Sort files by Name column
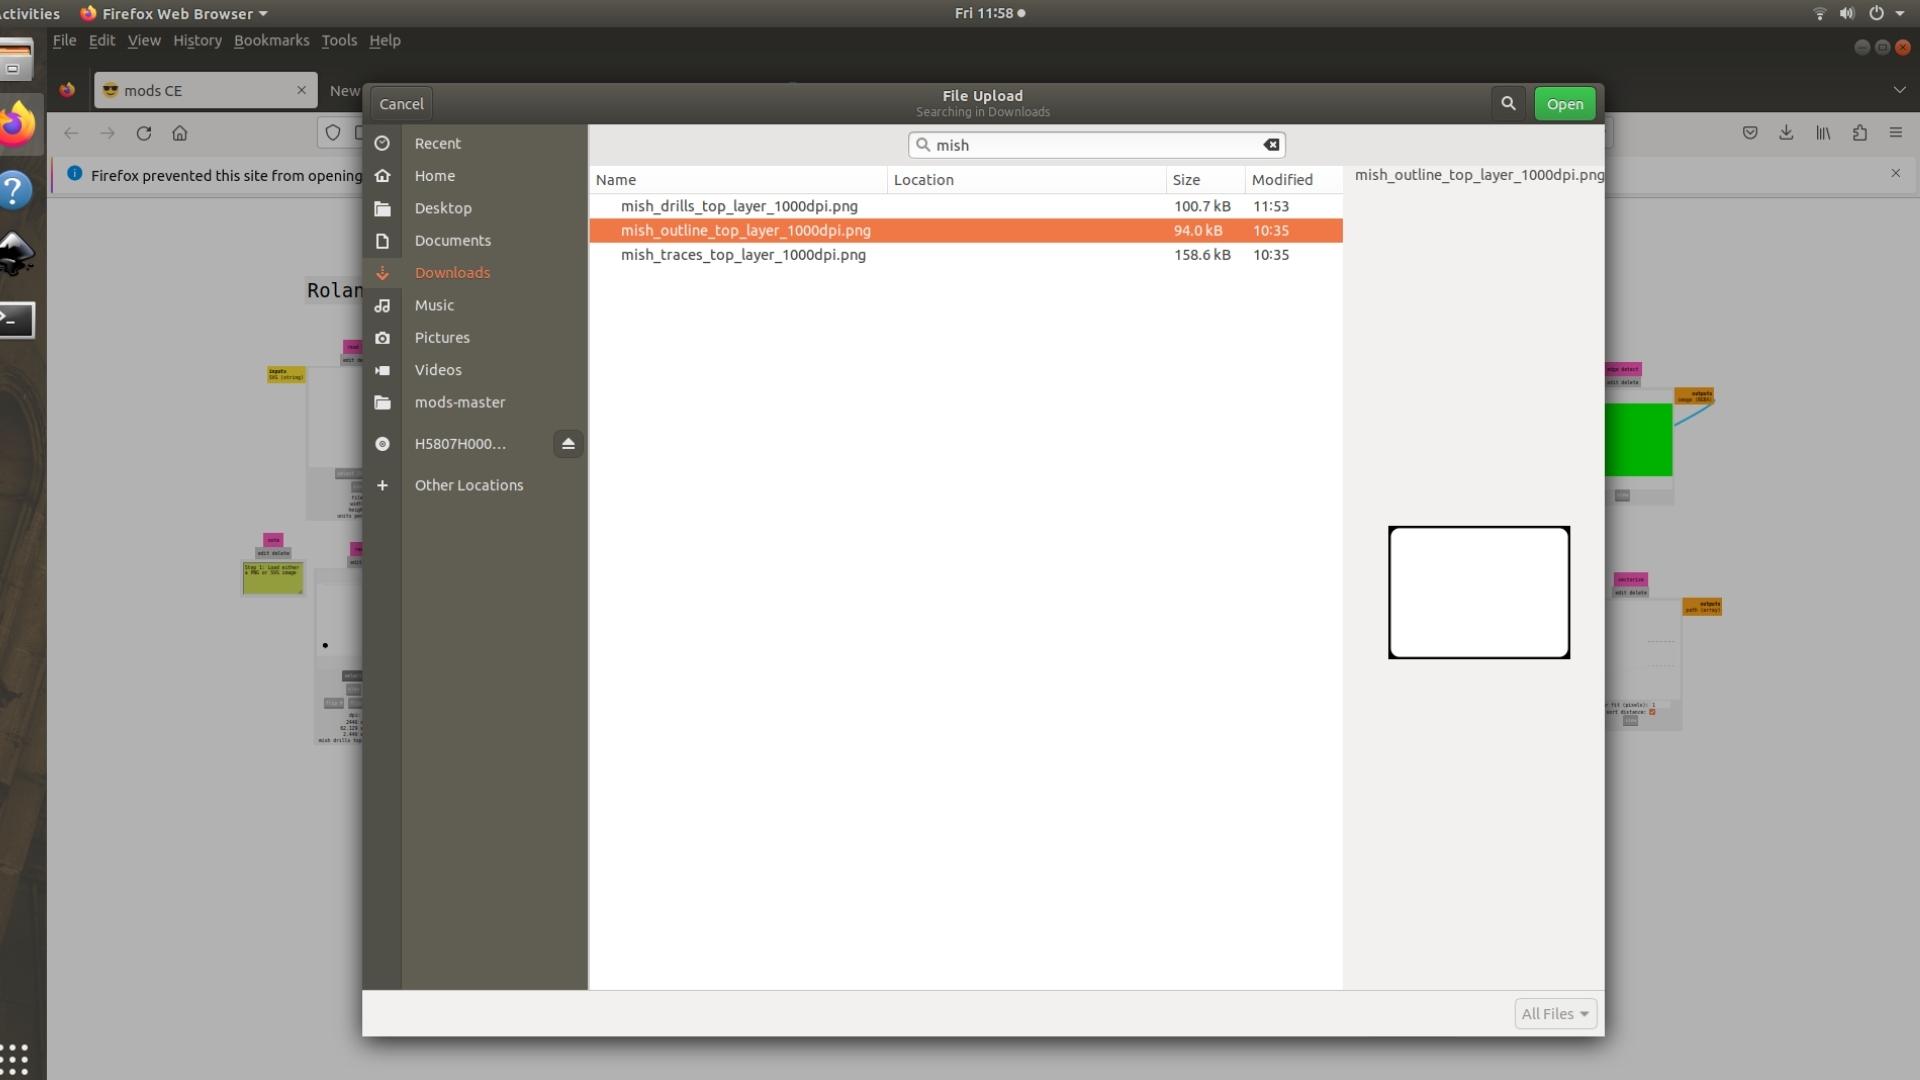This screenshot has width=1920, height=1080. (616, 180)
